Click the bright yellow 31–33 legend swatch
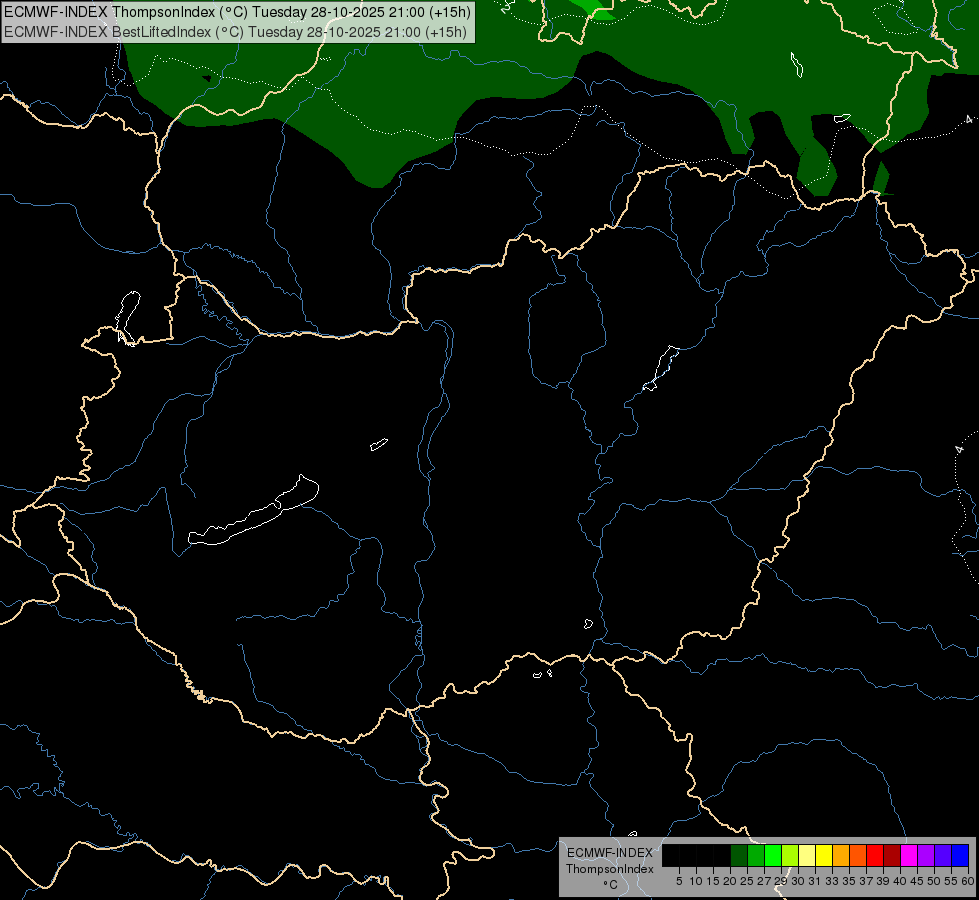The width and height of the screenshot is (979, 900). tap(824, 856)
